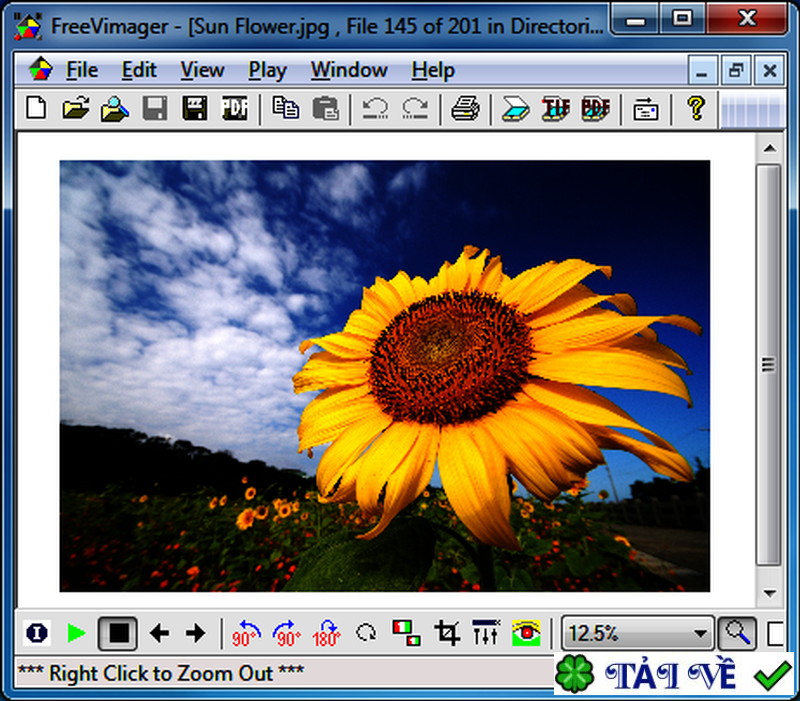Rotate the sunflower image 90 degrees clockwise
Screen dimensions: 800x701
point(283,633)
